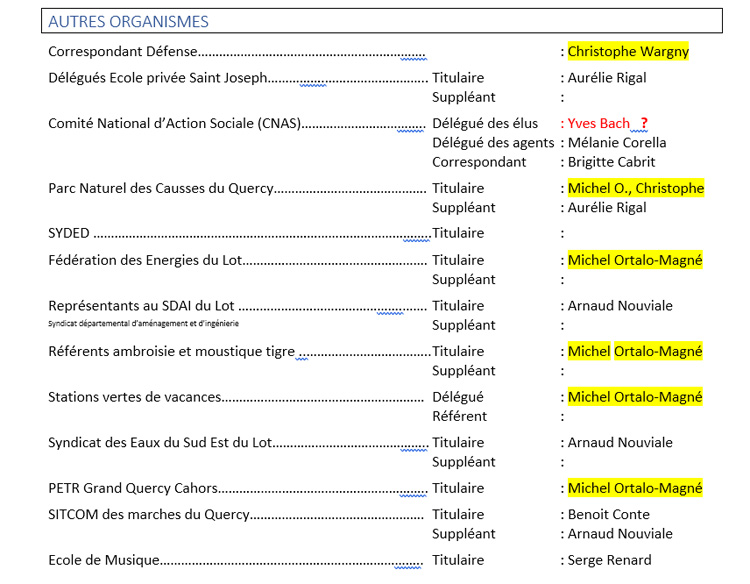Click Suppléant under Fédération des Energies du Lot
Image resolution: width=750 pixels, height=584 pixels.
[x=463, y=279]
